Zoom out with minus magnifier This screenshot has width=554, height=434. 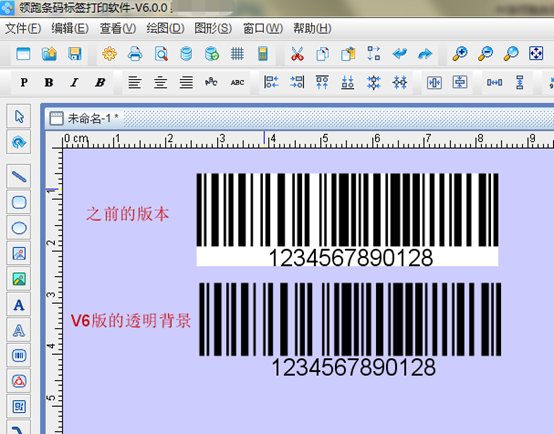click(485, 54)
